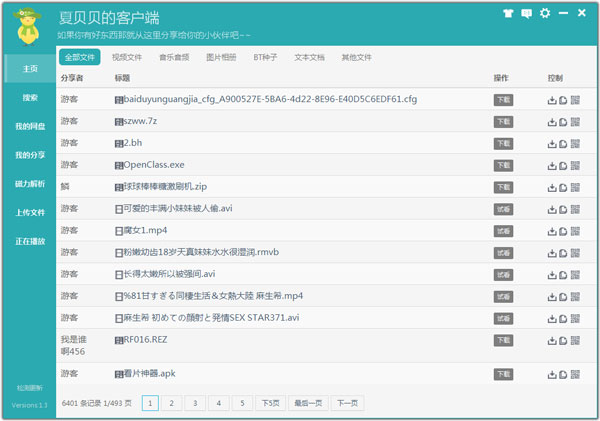Screen dimensions: 600x421
Task: Click download icon in 看片神器.apk row
Action: tap(552, 375)
